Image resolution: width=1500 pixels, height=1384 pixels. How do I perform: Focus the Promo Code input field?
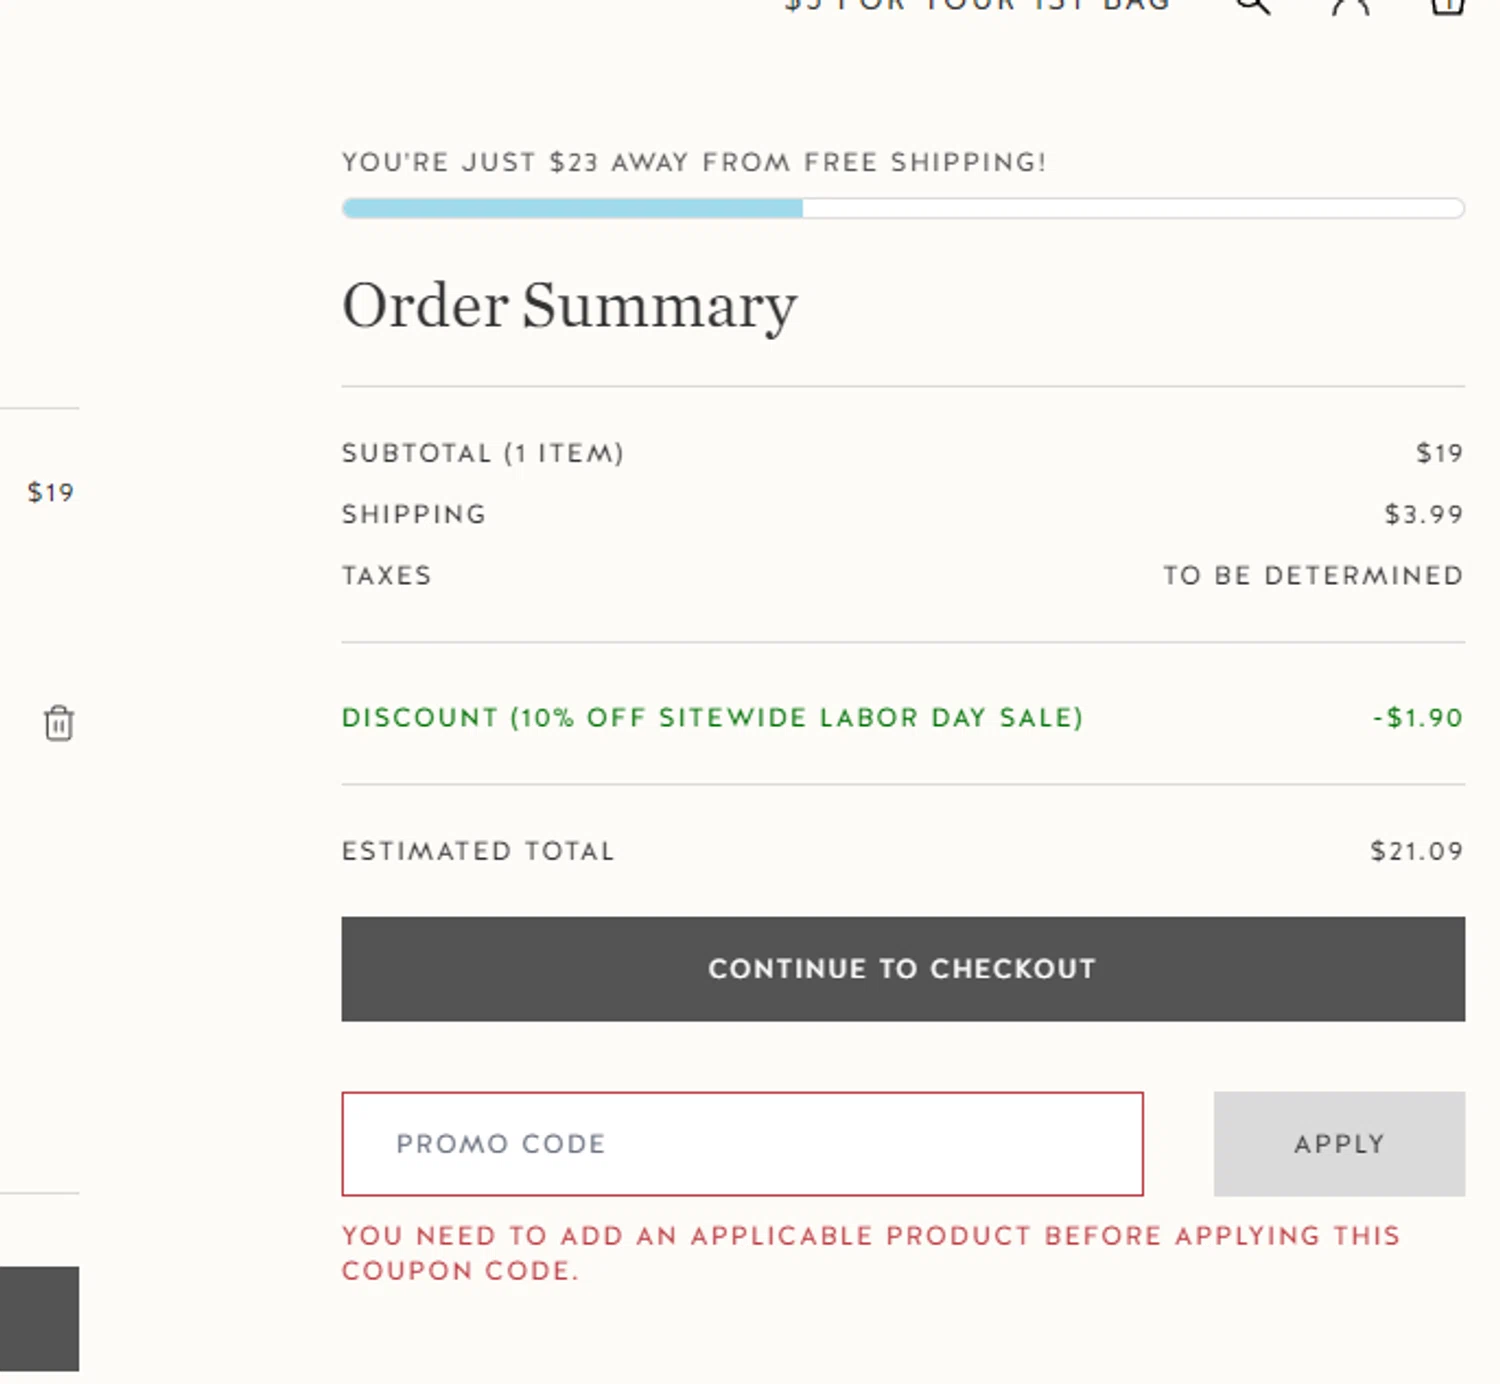point(742,1144)
